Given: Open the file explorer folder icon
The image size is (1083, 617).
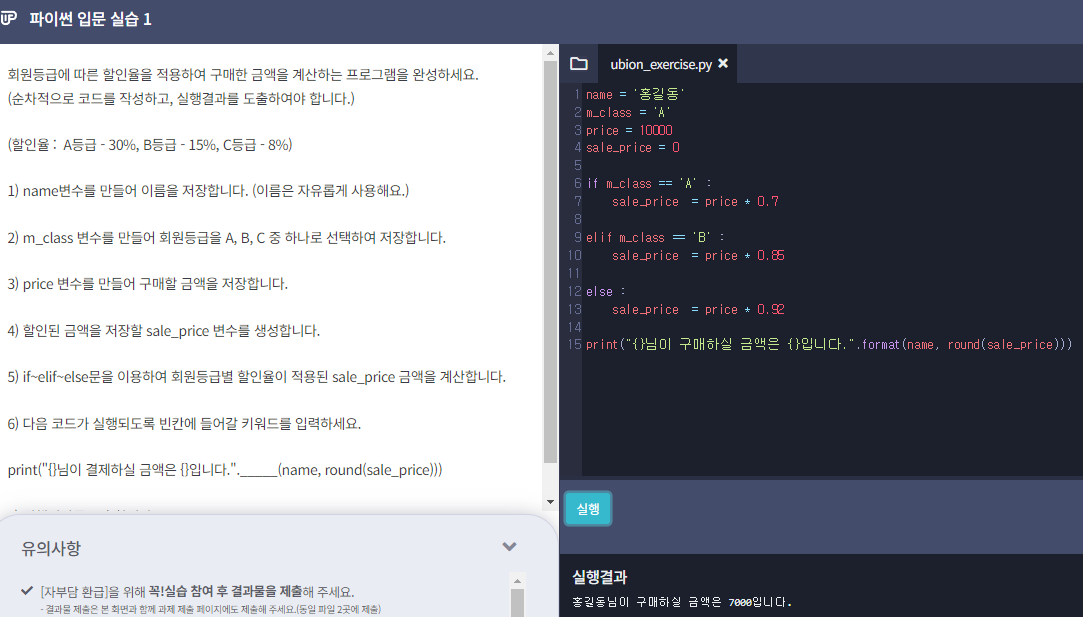Looking at the screenshot, I should pyautogui.click(x=578, y=62).
